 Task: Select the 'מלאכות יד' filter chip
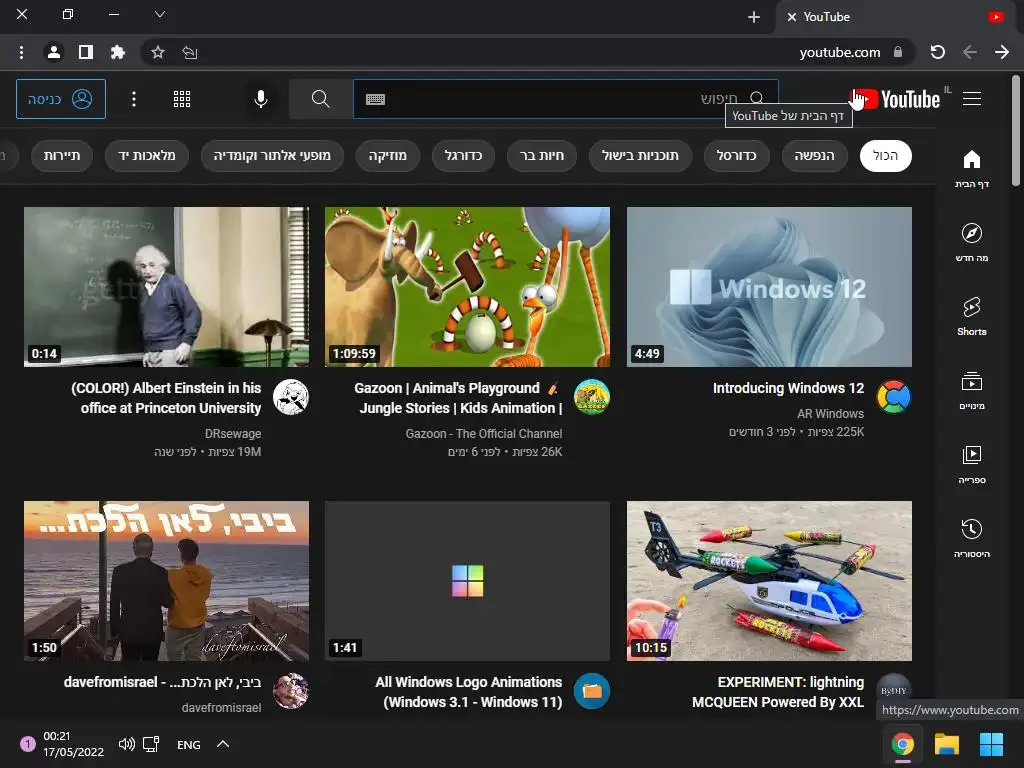(147, 156)
